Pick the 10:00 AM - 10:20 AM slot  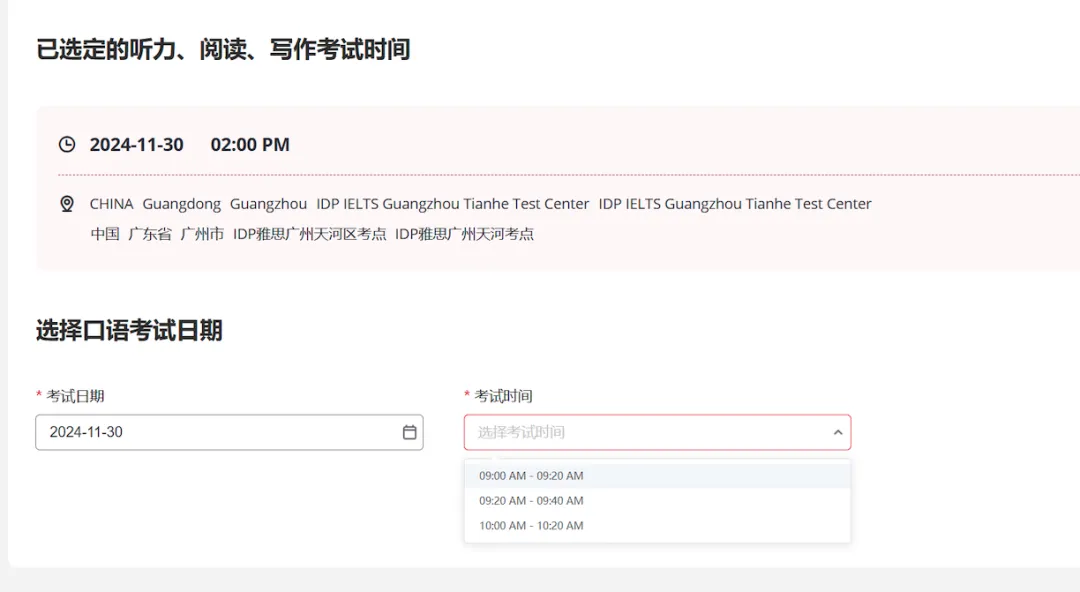click(657, 525)
